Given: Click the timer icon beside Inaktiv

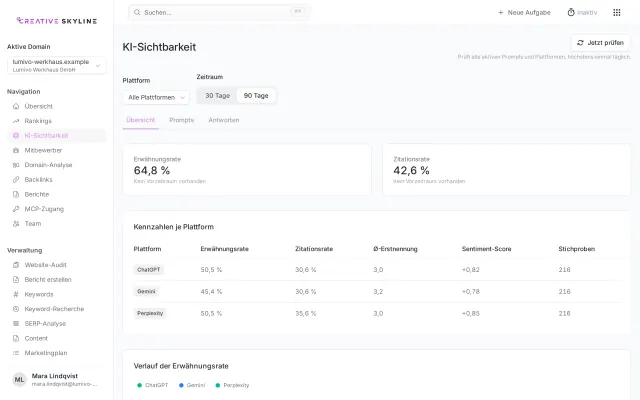Looking at the screenshot, I should (x=571, y=12).
